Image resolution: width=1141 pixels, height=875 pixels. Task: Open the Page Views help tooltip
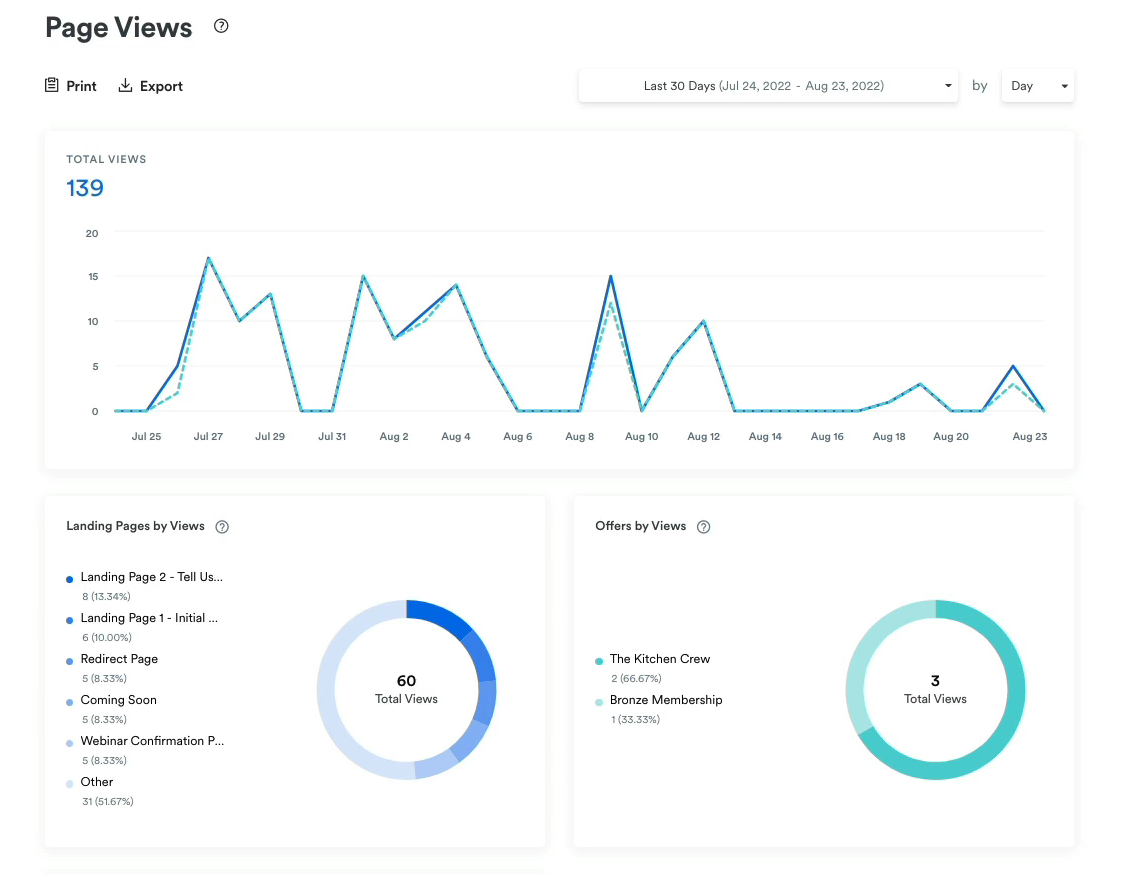pos(220,27)
